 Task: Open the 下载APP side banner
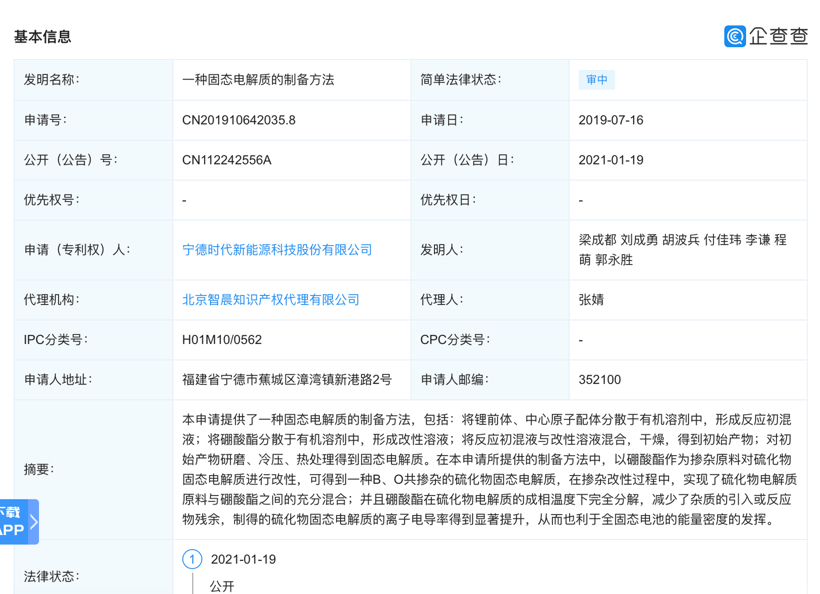[x=19, y=521]
